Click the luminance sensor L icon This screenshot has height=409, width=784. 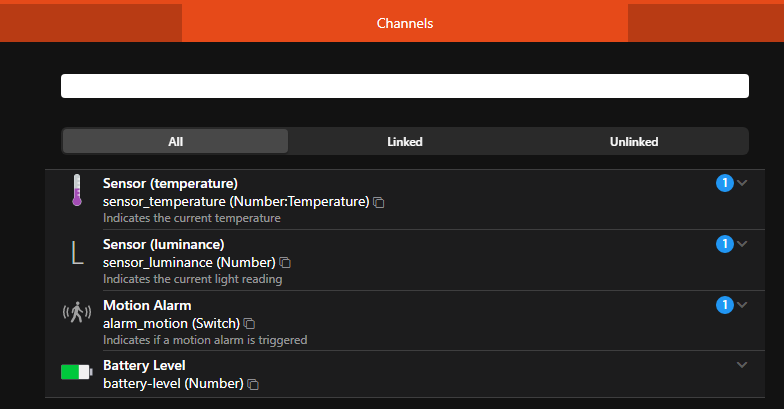(76, 253)
